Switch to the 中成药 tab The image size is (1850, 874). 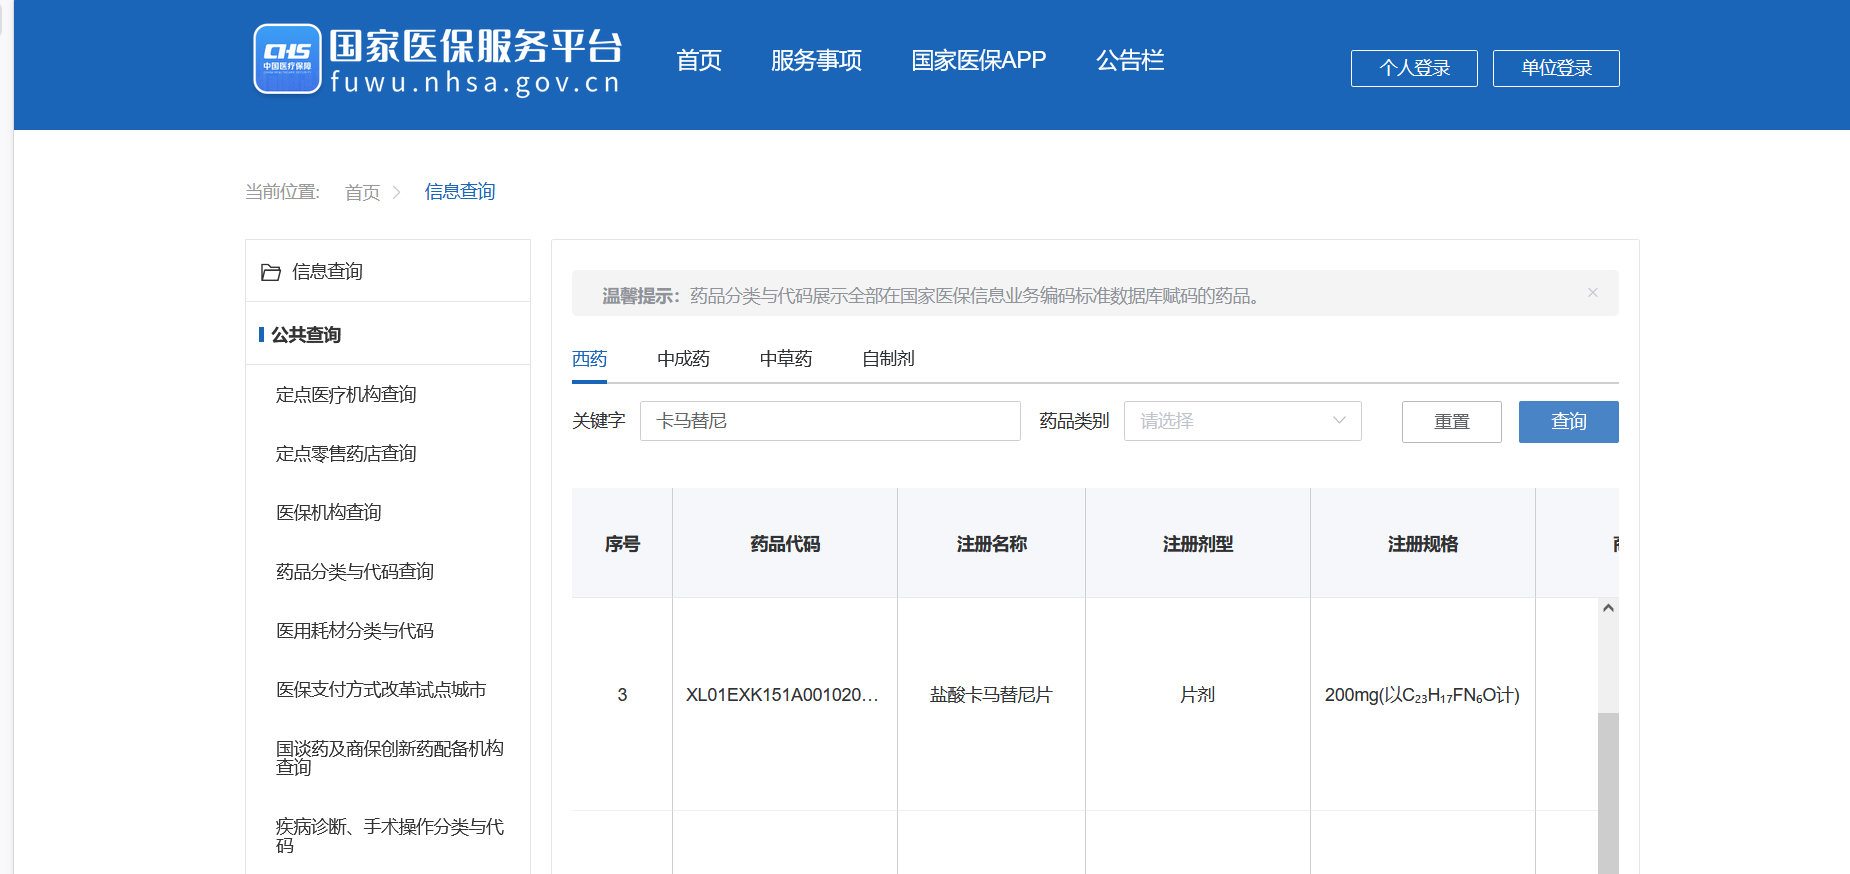(x=683, y=359)
